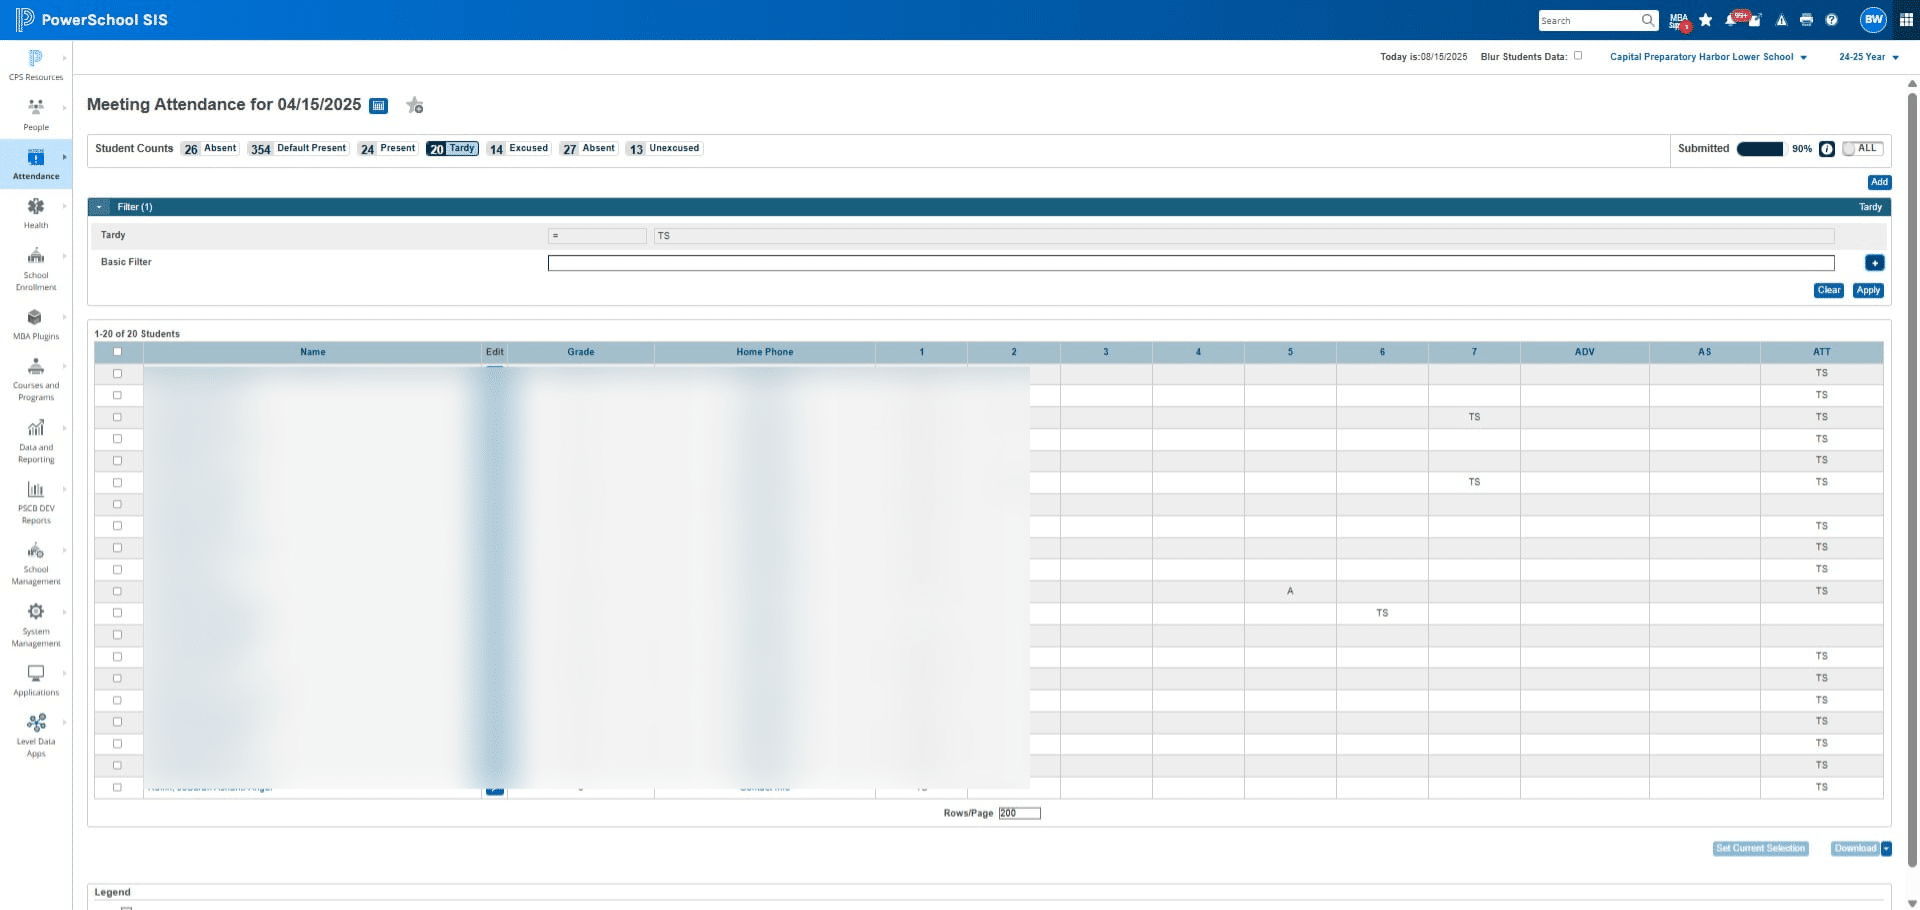Select the 24 Present student count
The height and width of the screenshot is (910, 1920).
(388, 148)
